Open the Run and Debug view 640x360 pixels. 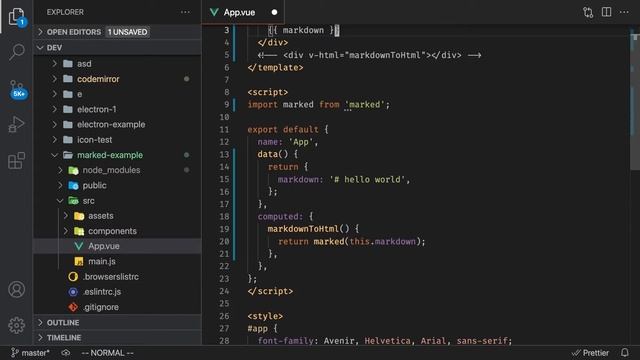(x=16, y=124)
